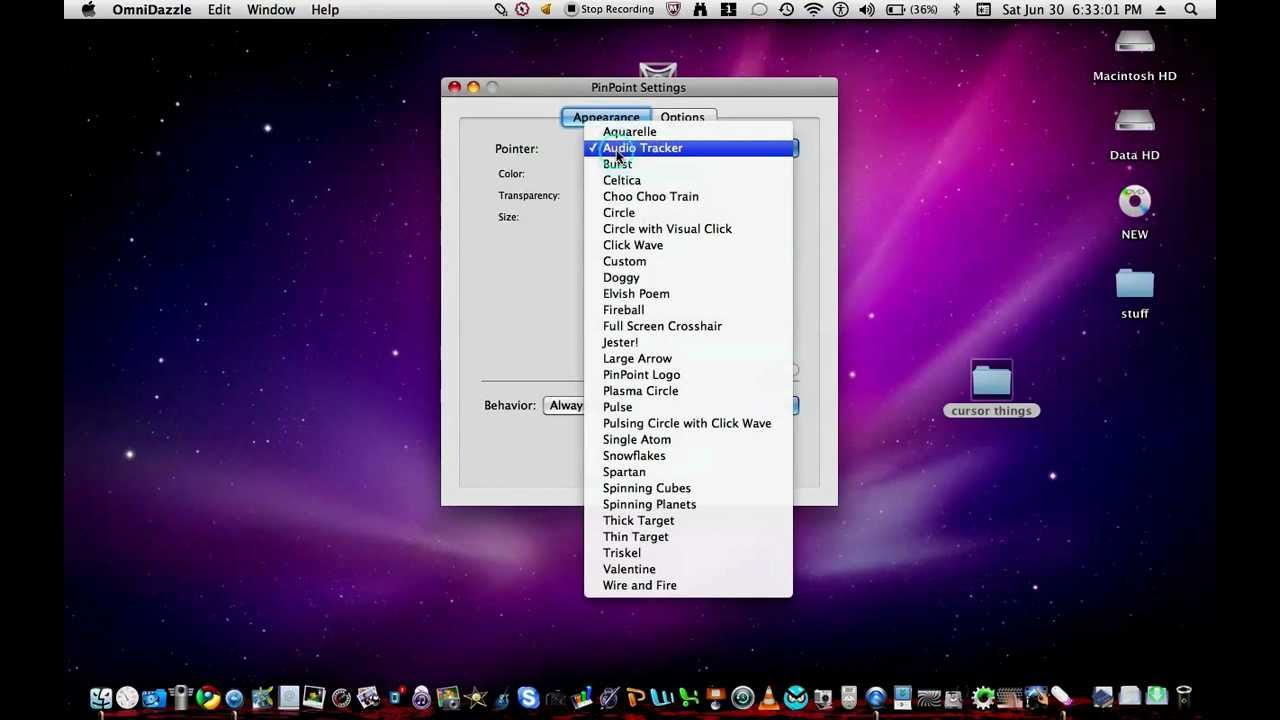Open the Time Machine menu bar icon
This screenshot has height=720, width=1280.
(787, 9)
